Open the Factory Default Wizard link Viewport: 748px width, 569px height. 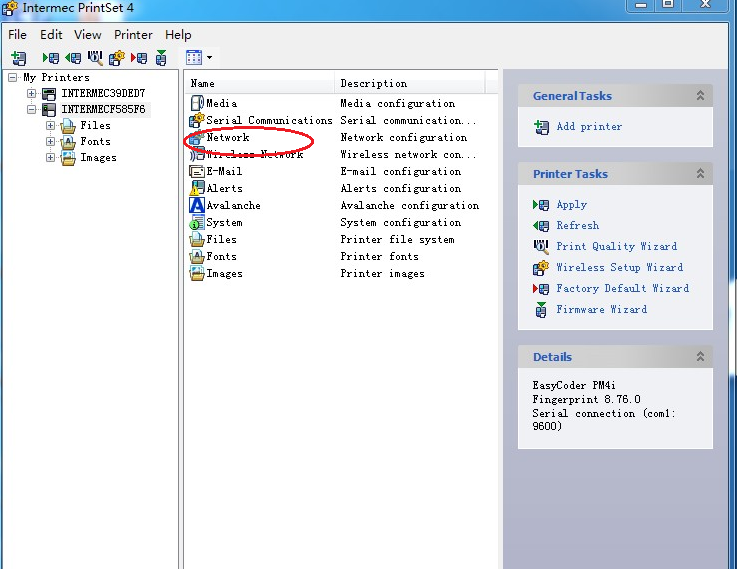pos(623,288)
